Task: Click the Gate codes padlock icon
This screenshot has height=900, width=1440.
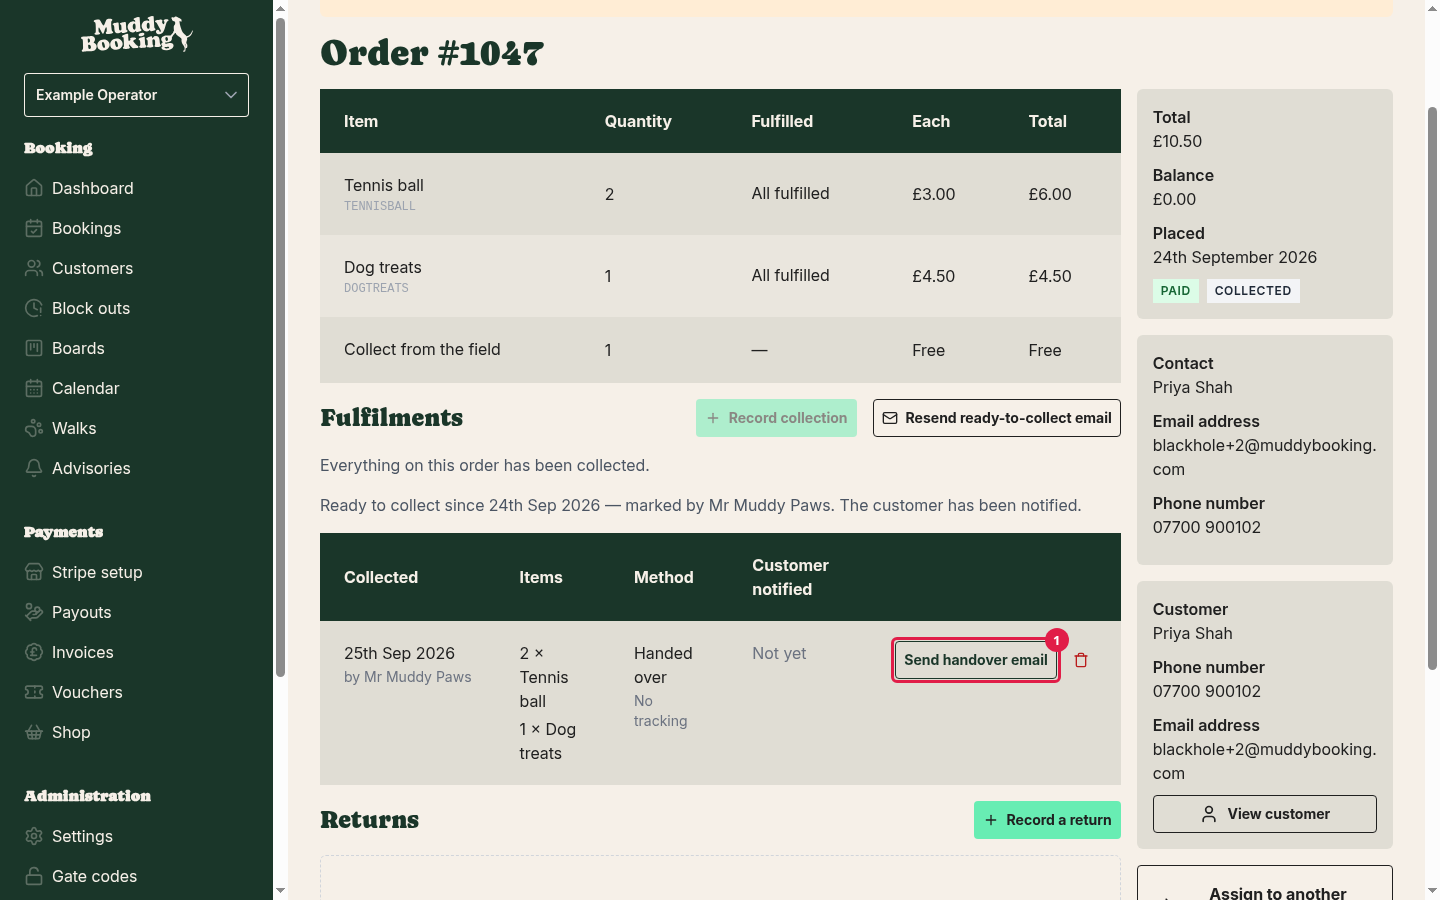Action: click(34, 876)
